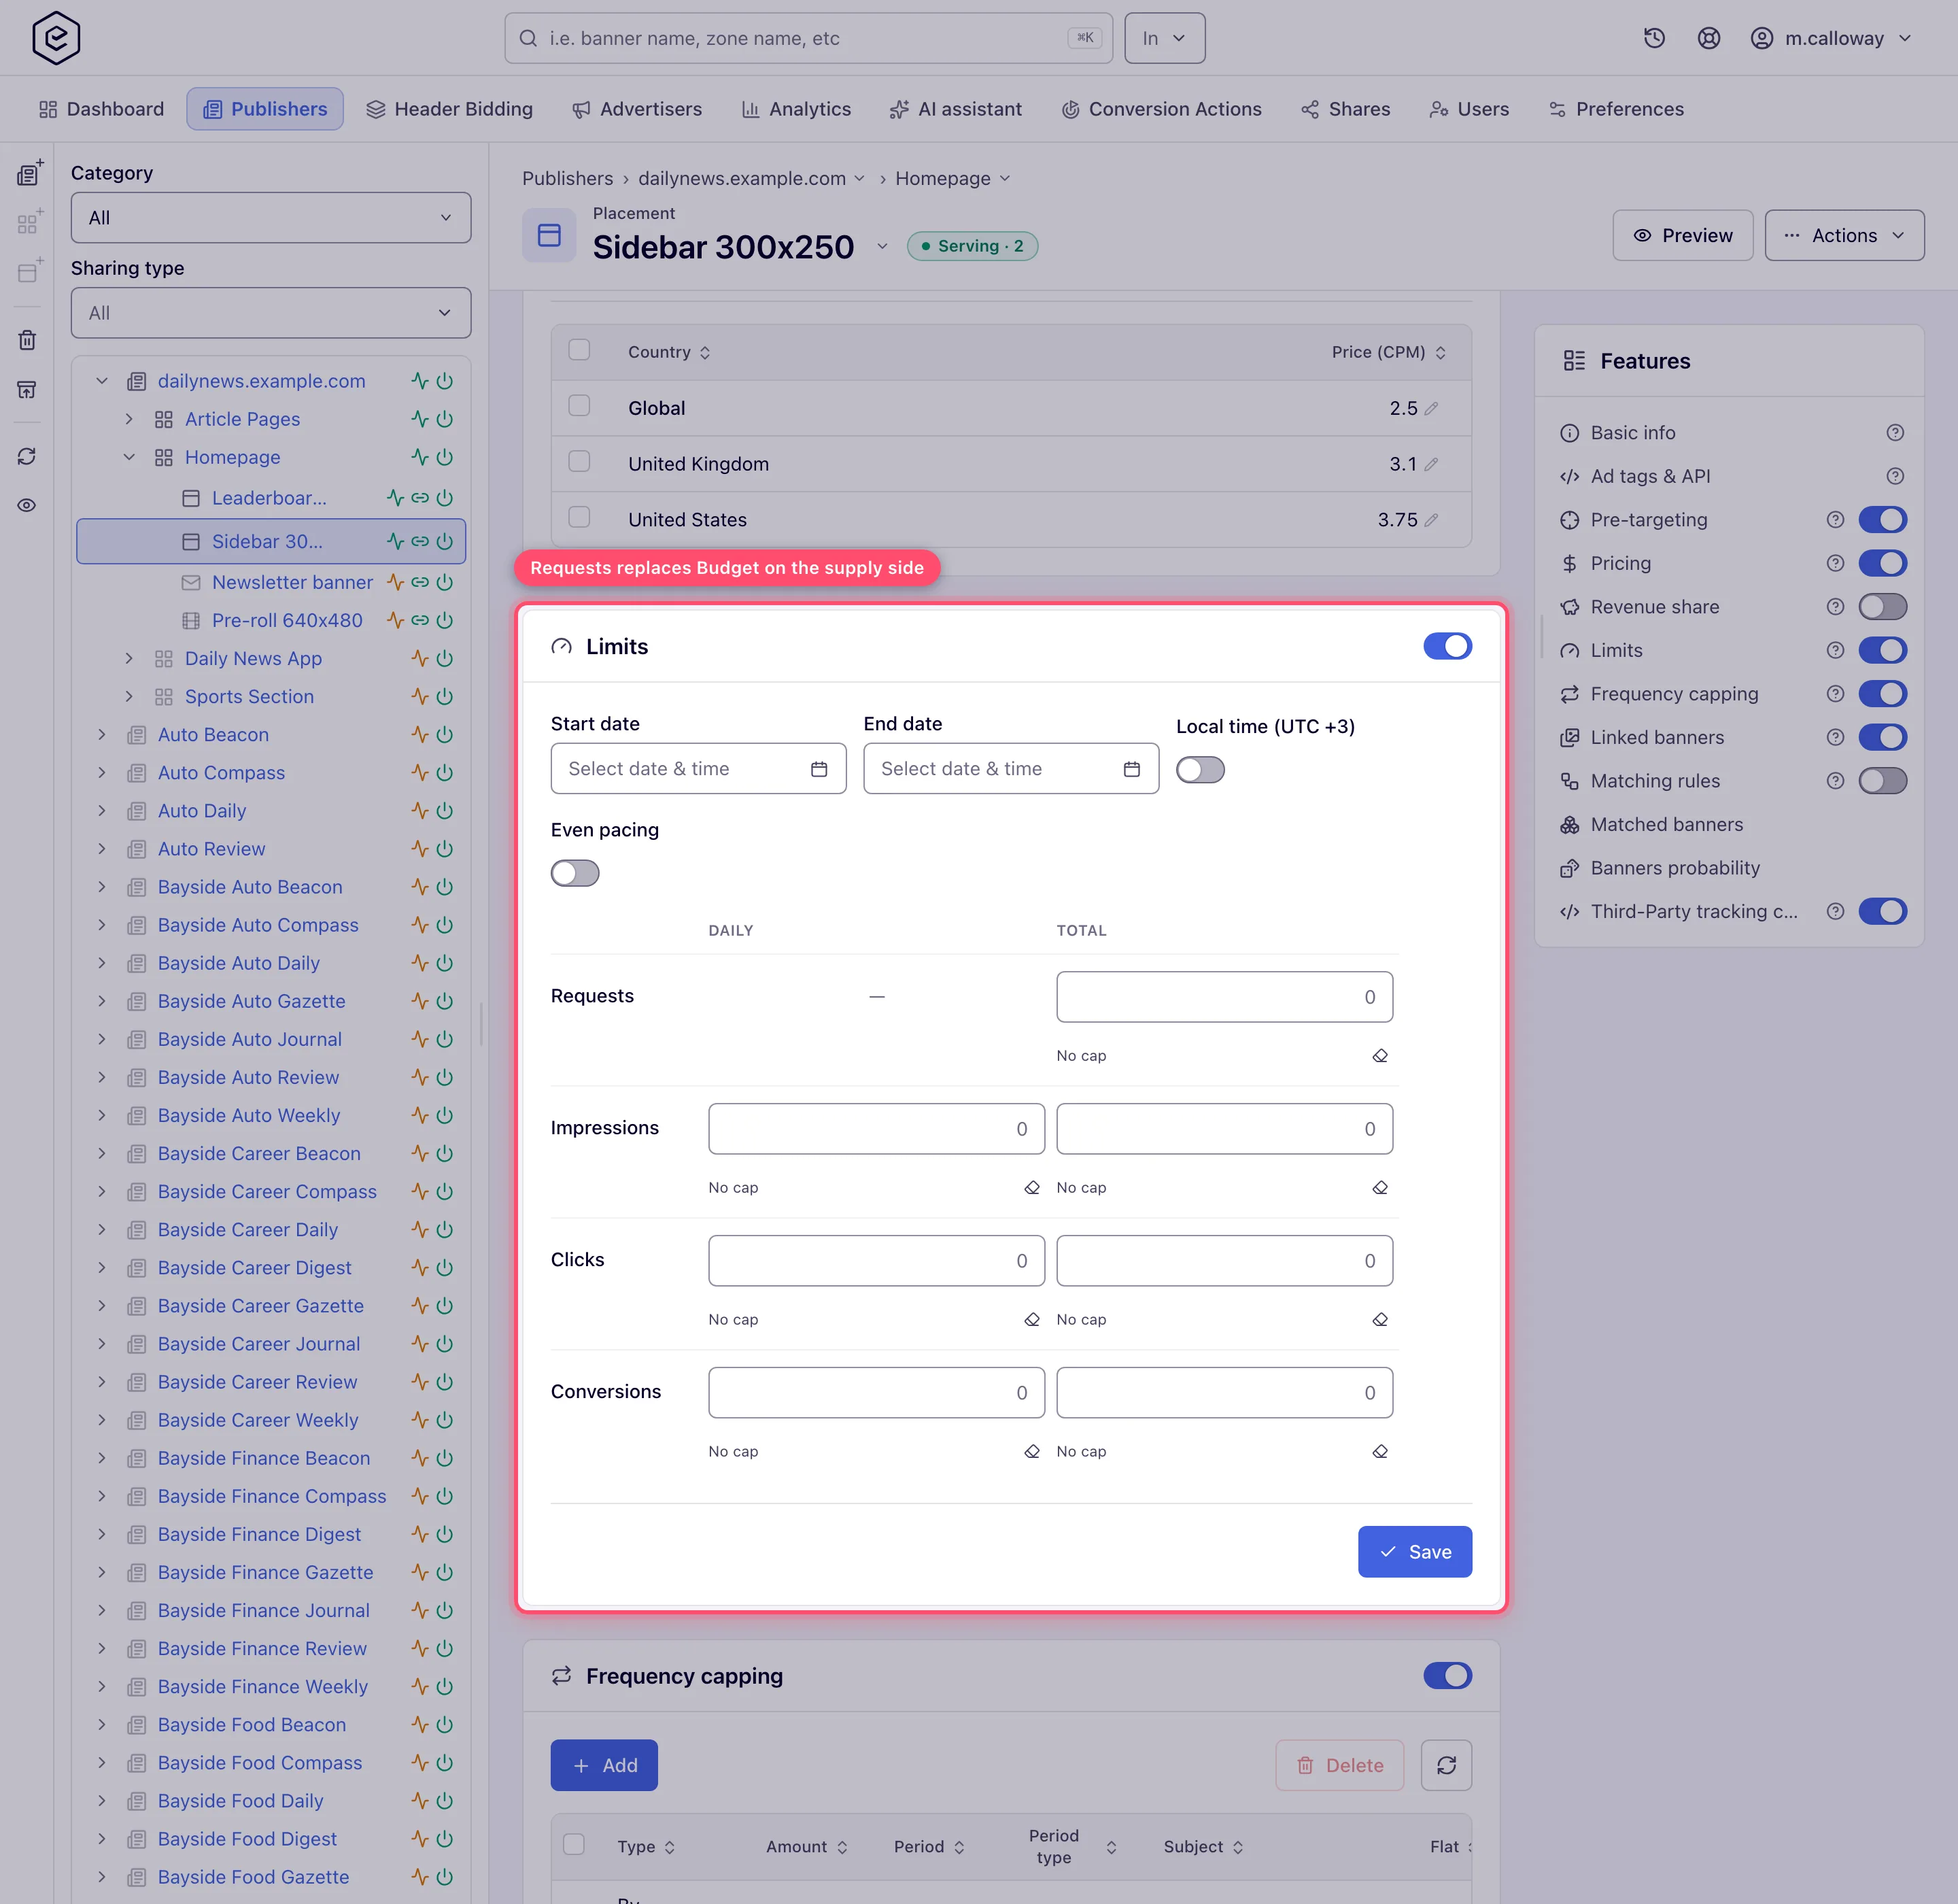
Task: Click the Pricing help question icon
Action: (x=1835, y=563)
